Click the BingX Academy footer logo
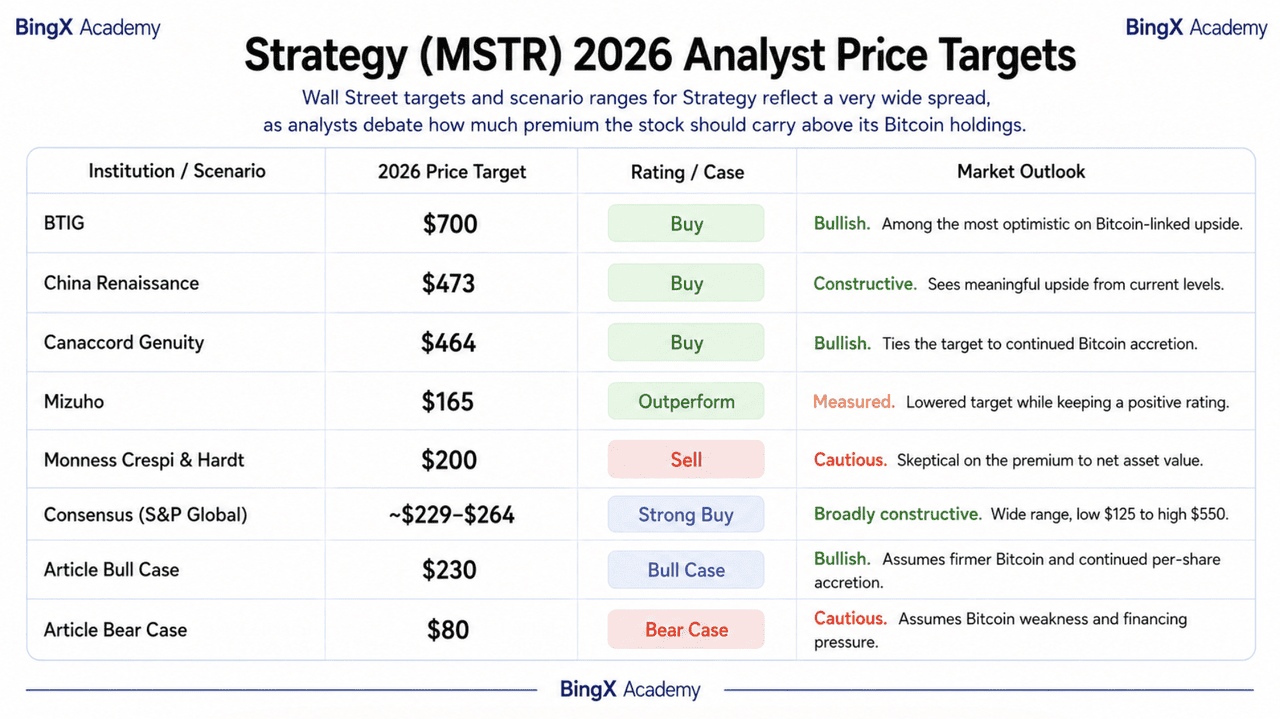 pyautogui.click(x=630, y=689)
